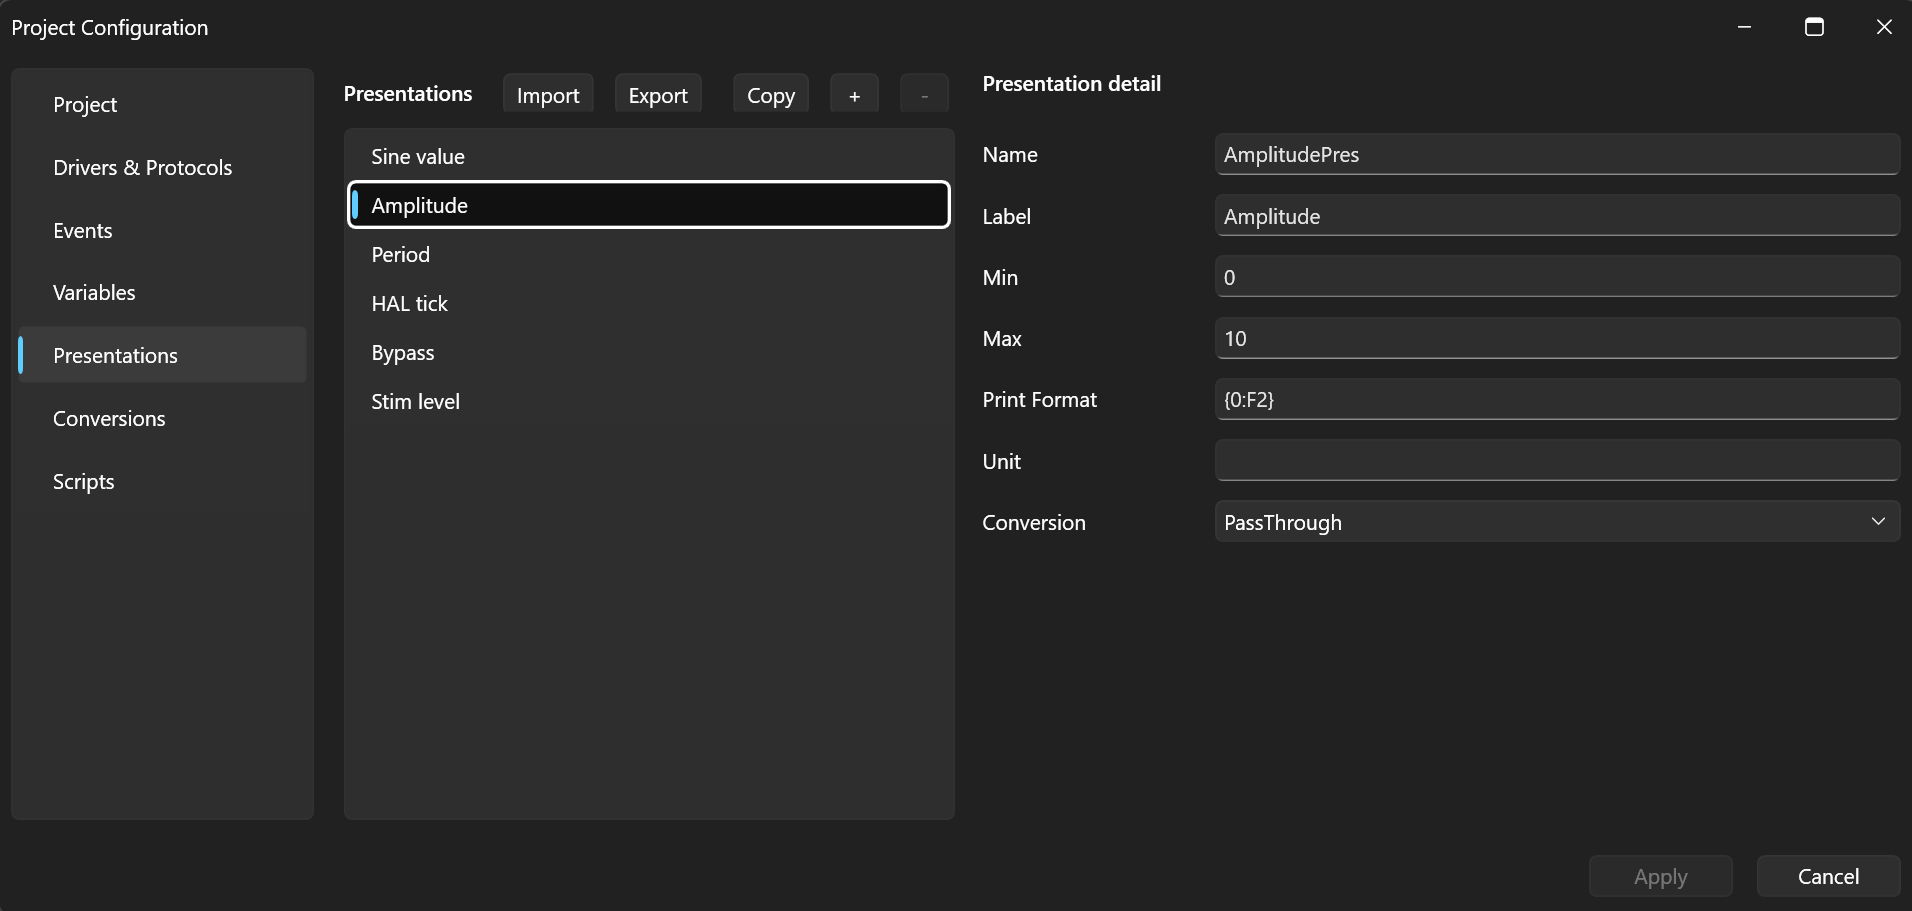1912x911 pixels.
Task: Edit the Label field Amplitude
Action: click(x=1557, y=216)
